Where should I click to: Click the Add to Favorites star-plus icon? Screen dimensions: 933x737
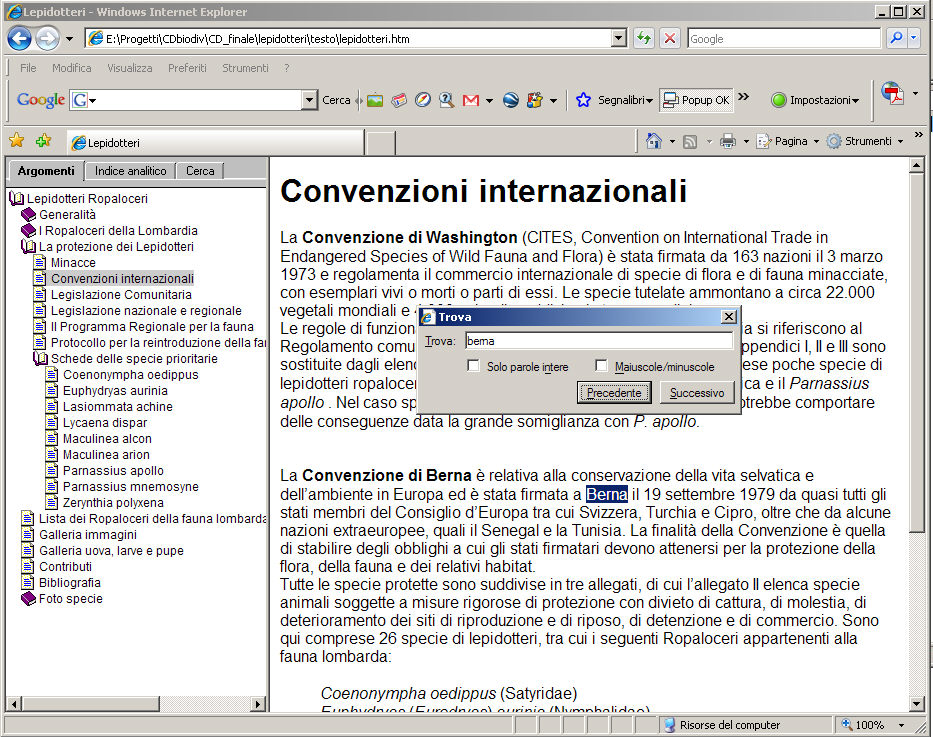[x=43, y=141]
